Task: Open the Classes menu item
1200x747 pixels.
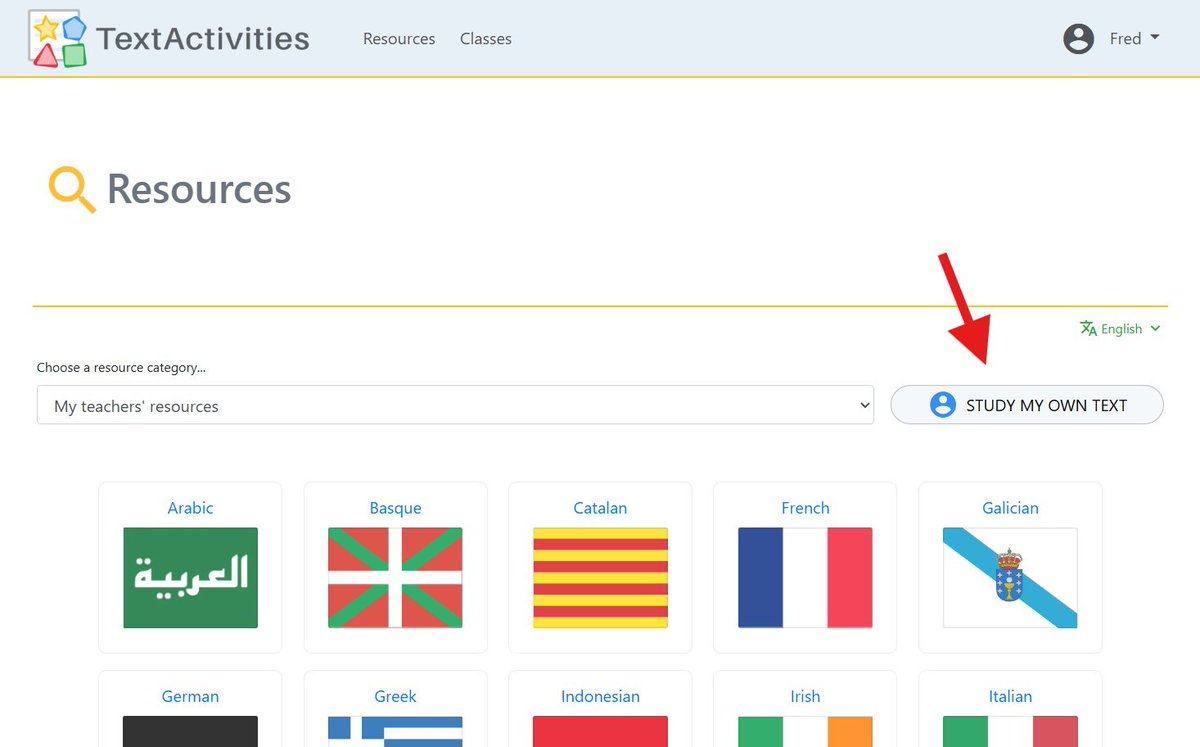Action: pos(485,39)
